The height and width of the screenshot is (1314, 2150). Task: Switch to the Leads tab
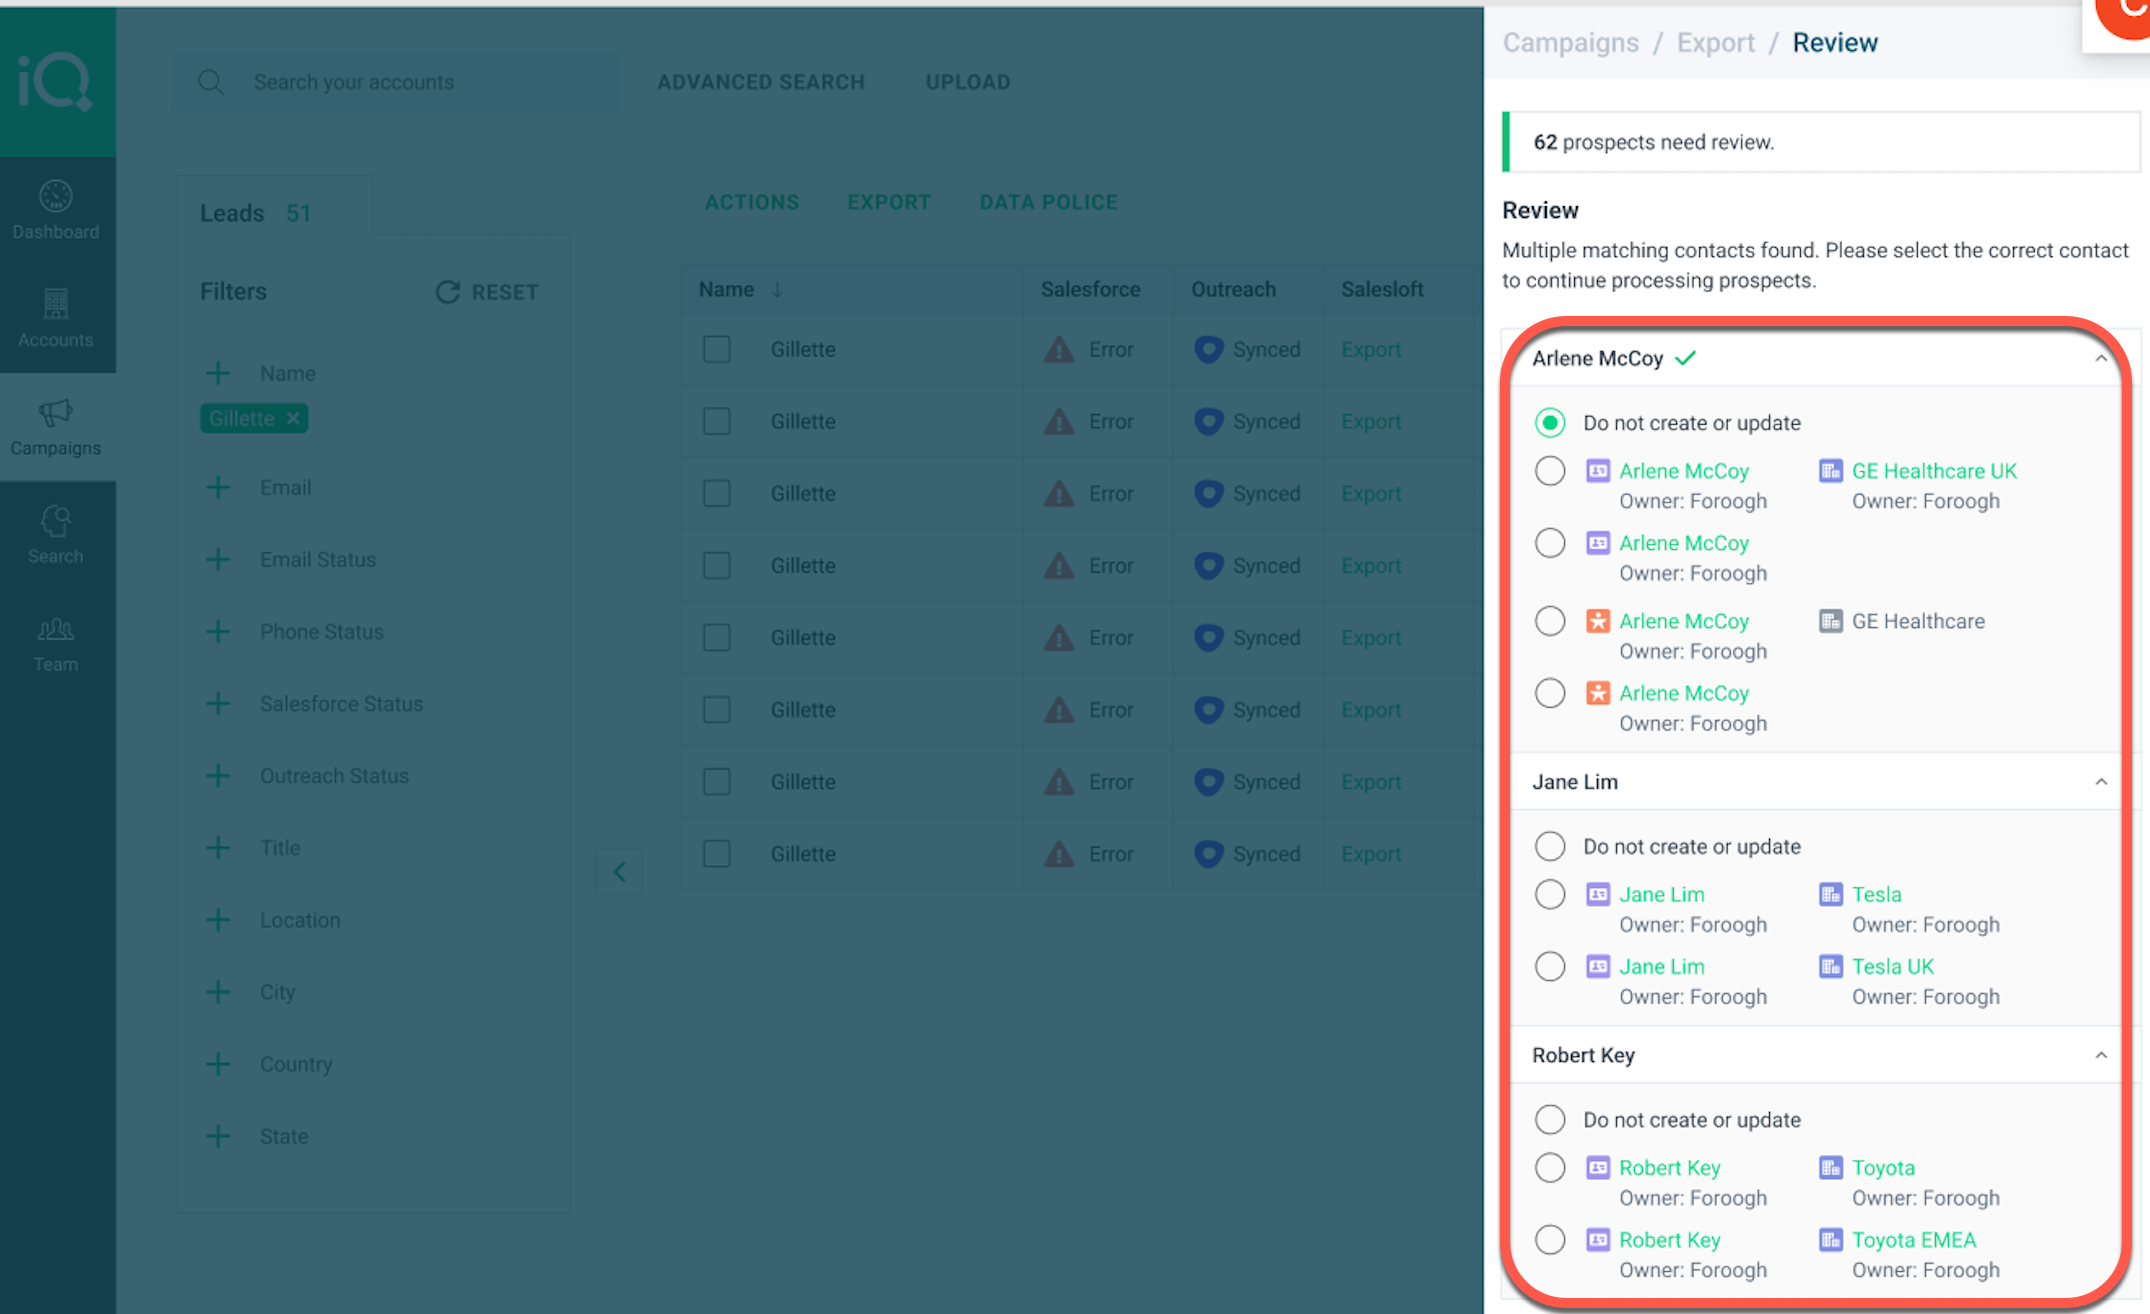click(255, 213)
